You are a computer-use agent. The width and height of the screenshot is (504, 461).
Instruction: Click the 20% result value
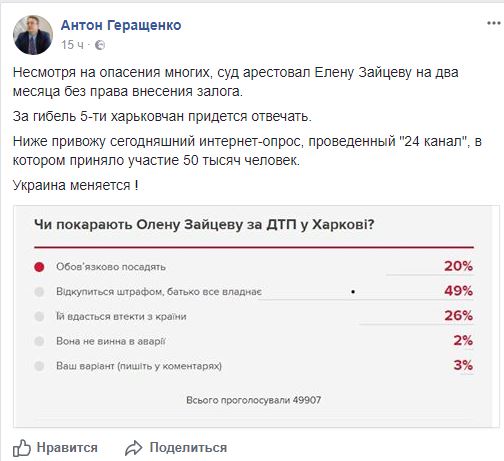pyautogui.click(x=458, y=266)
